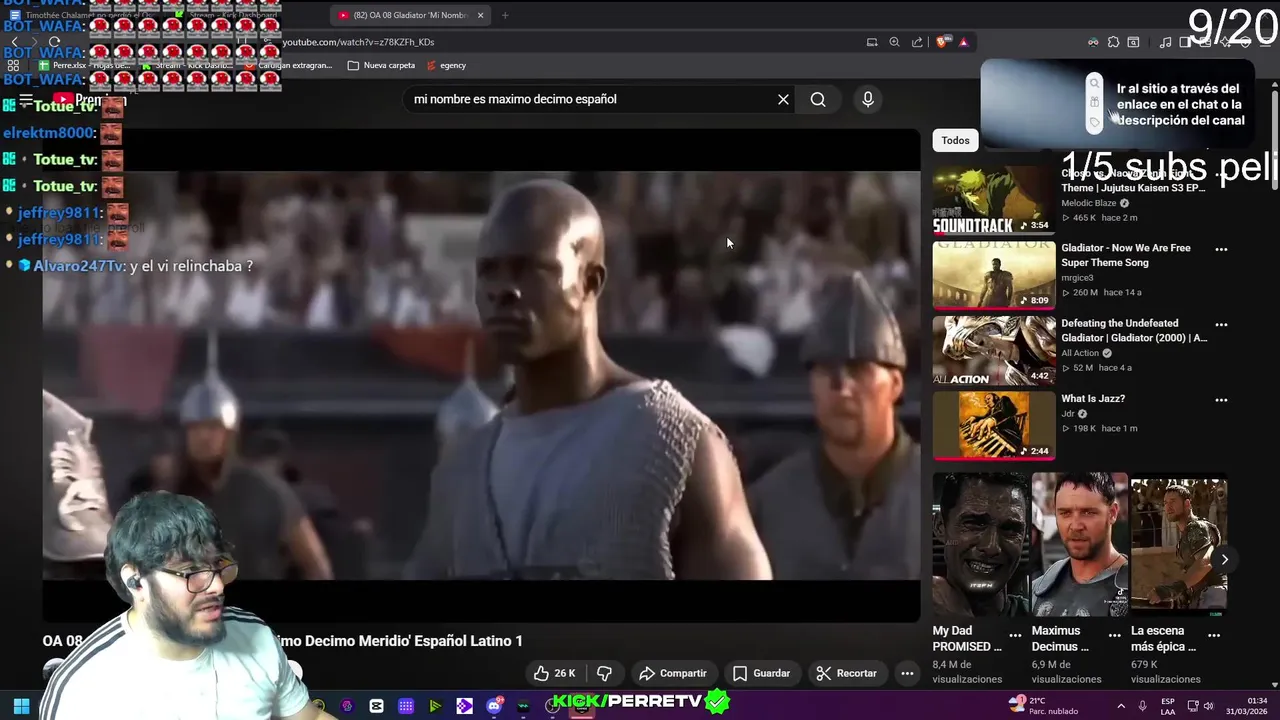Open the purple grid app in the taskbar
This screenshot has height=720, width=1280.
coord(405,706)
